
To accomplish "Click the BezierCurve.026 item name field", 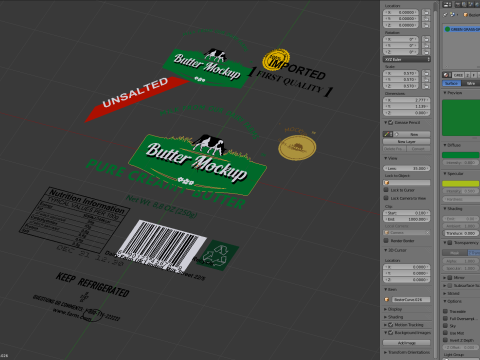I will [x=411, y=299].
